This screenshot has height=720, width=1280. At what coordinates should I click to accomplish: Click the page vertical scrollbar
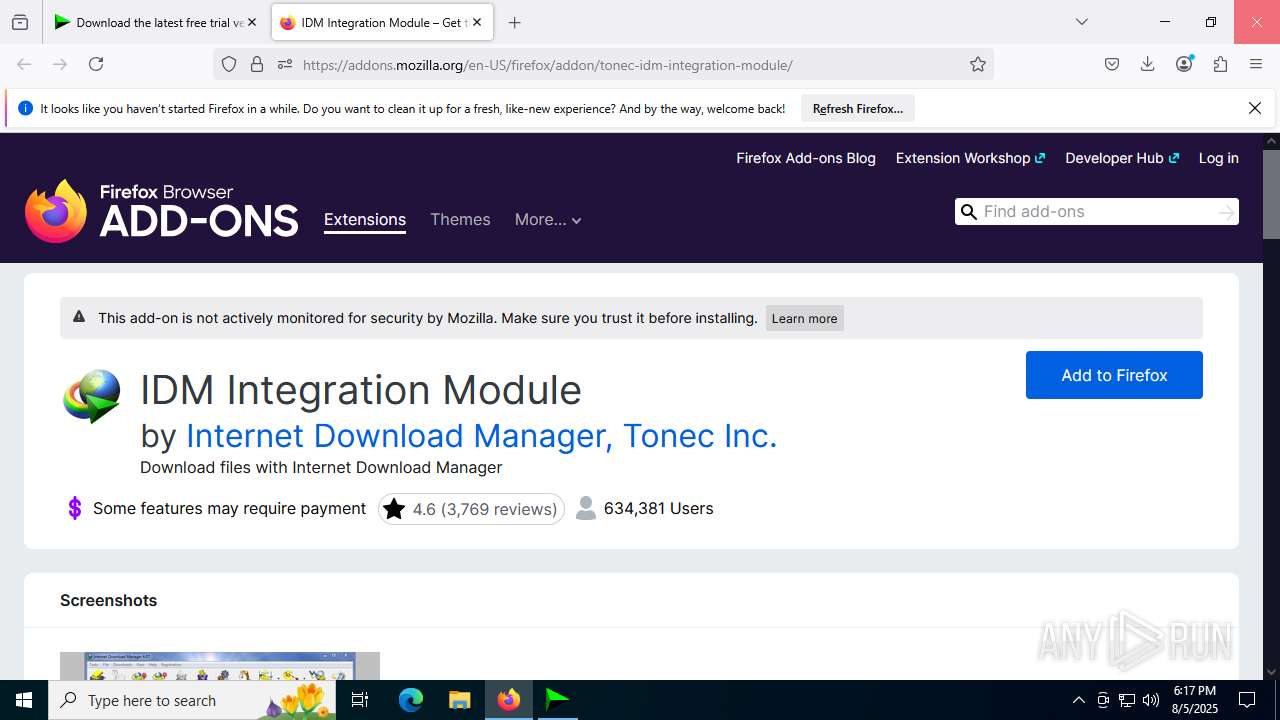point(1271,194)
